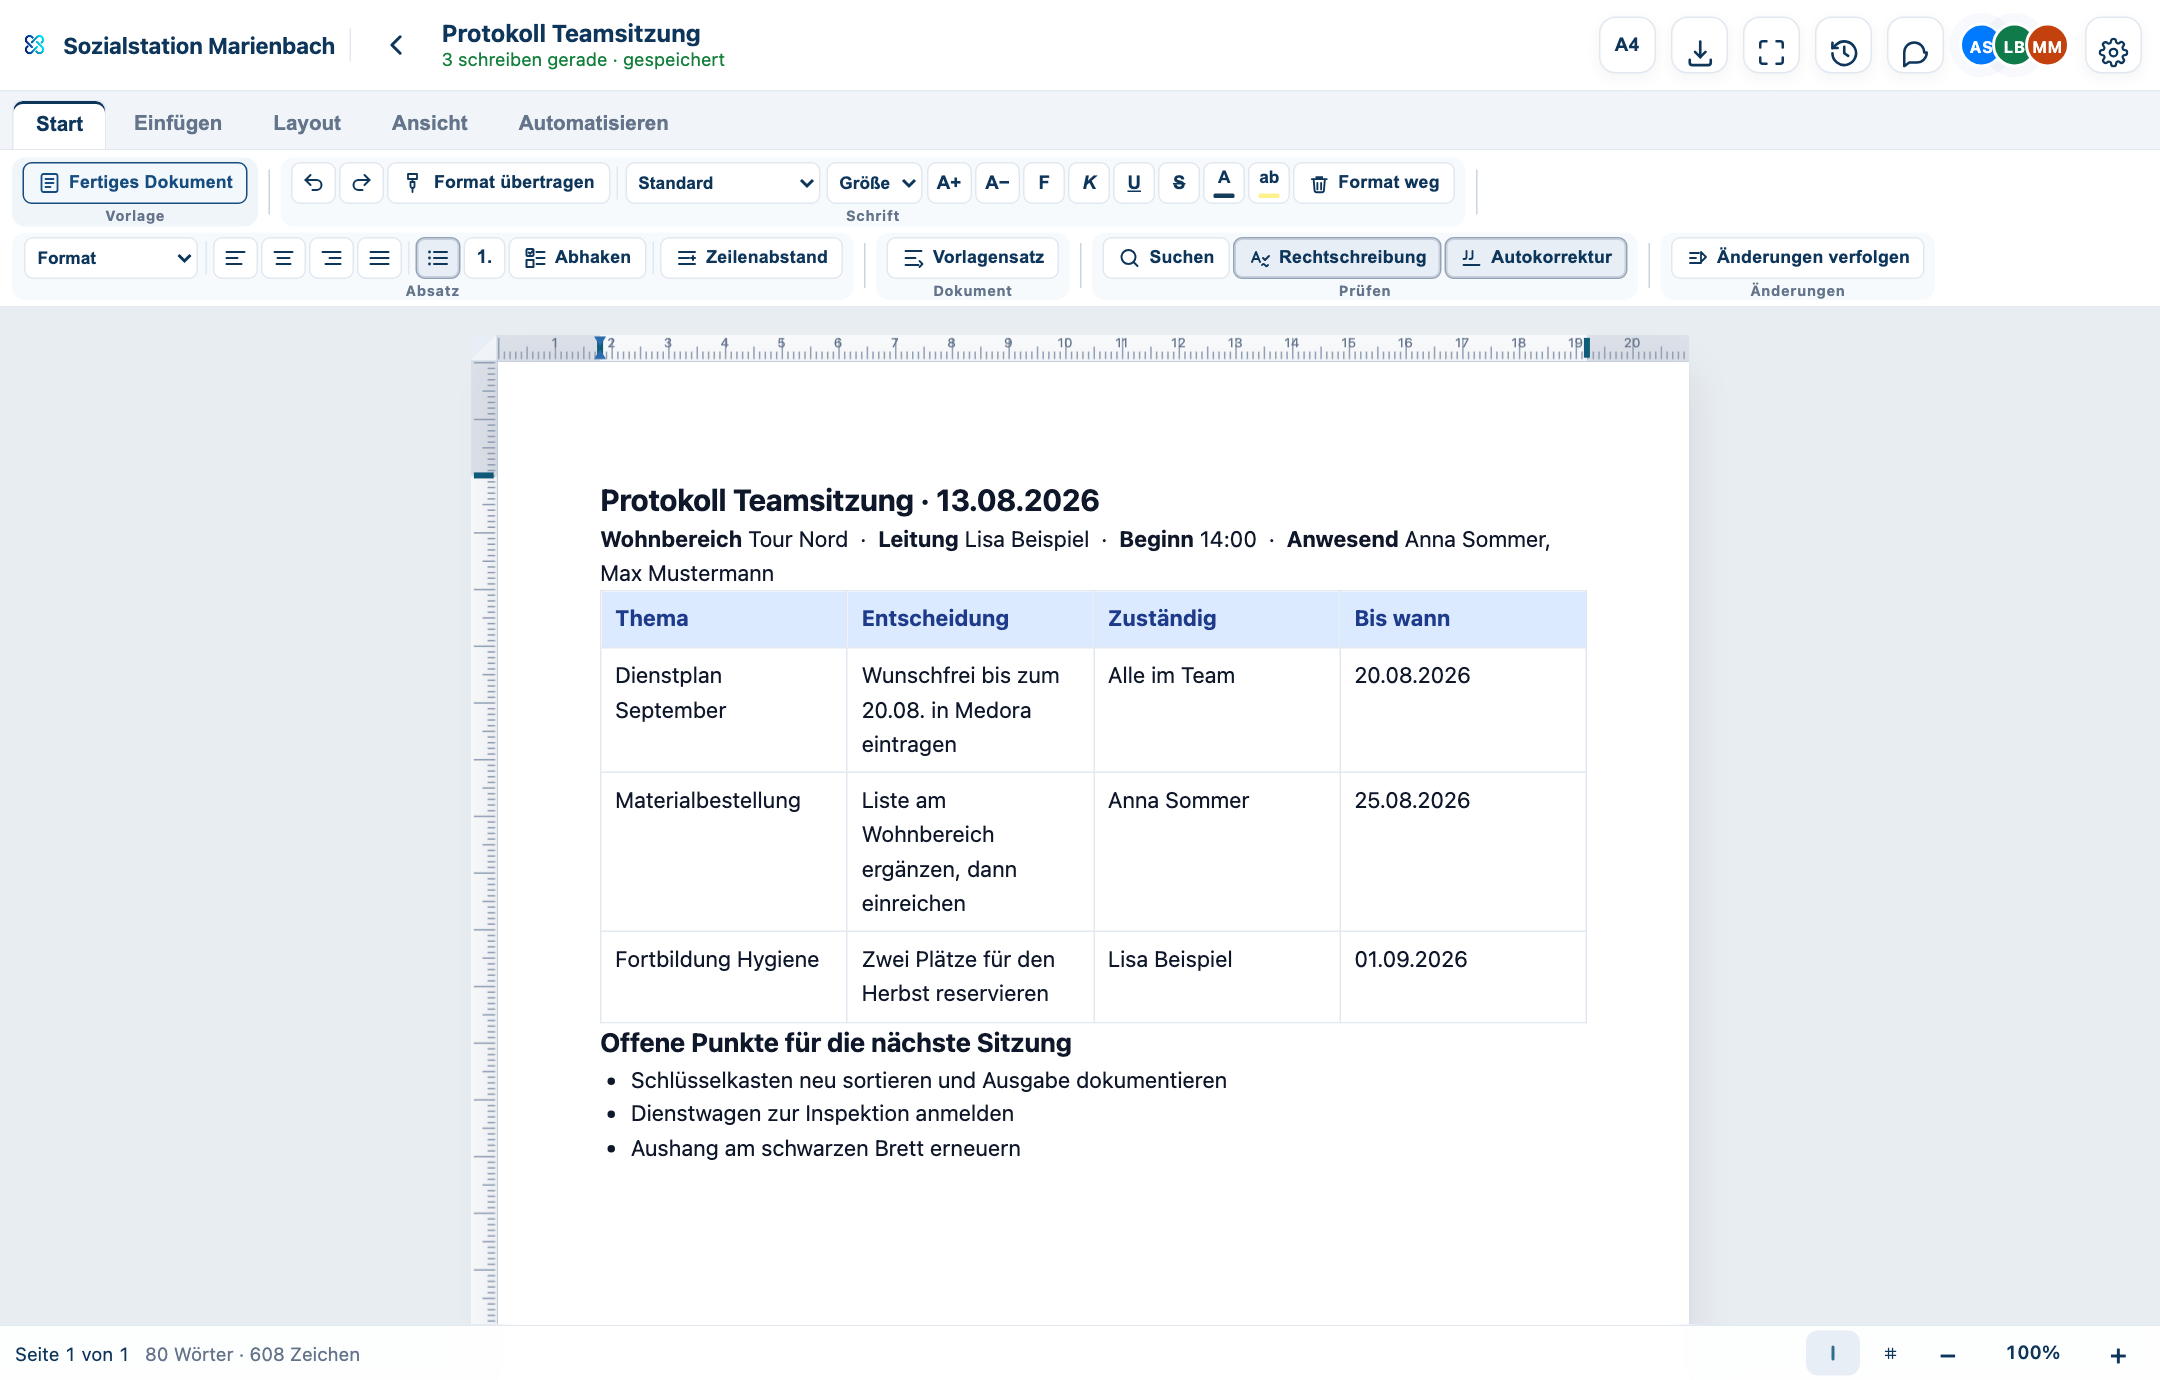
Task: Click Fertiges Dokument template button
Action: point(135,183)
